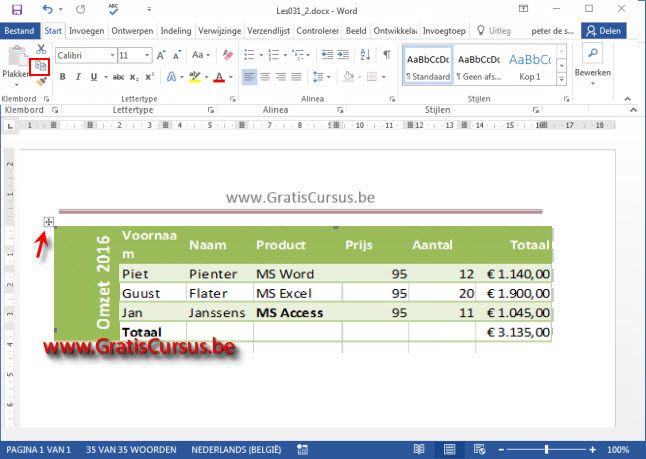Toggle strikethrough formatting
This screenshot has width=646, height=459.
coord(118,77)
